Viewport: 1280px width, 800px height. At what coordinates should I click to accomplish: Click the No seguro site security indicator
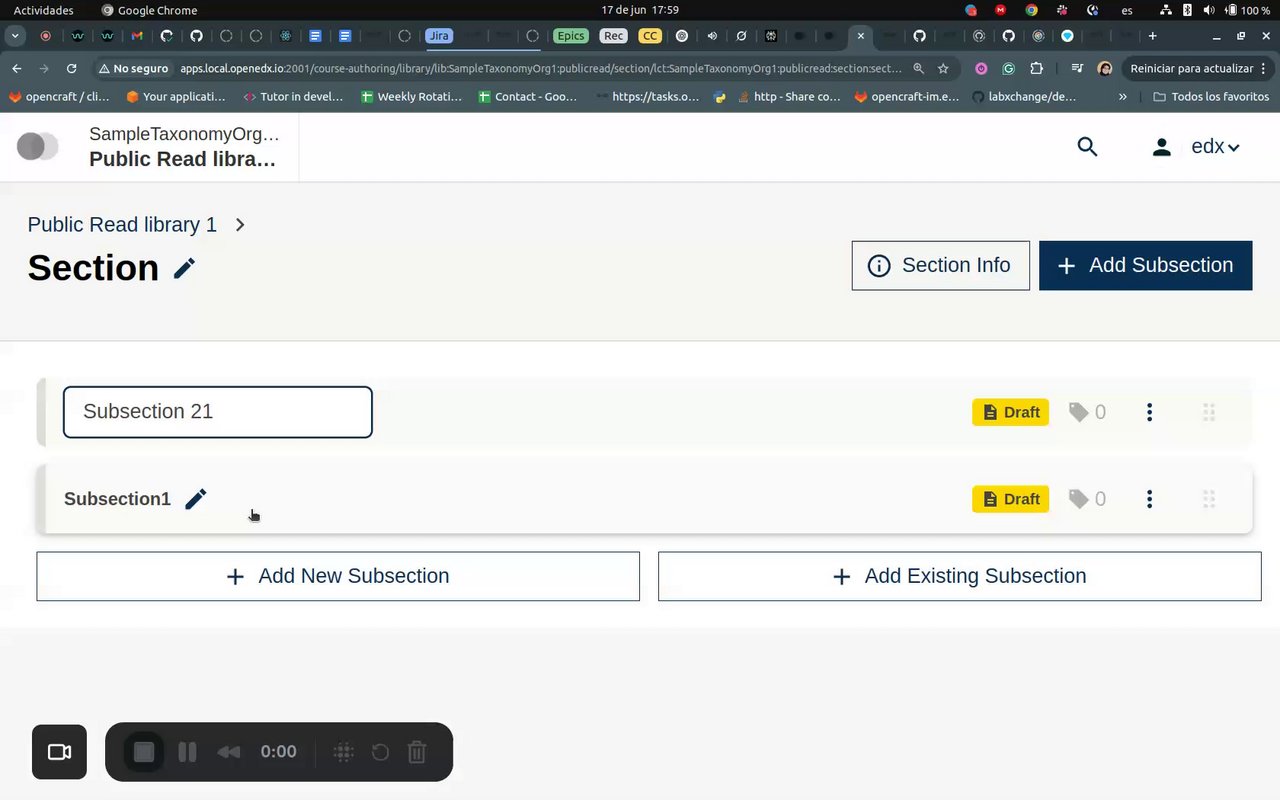132,69
